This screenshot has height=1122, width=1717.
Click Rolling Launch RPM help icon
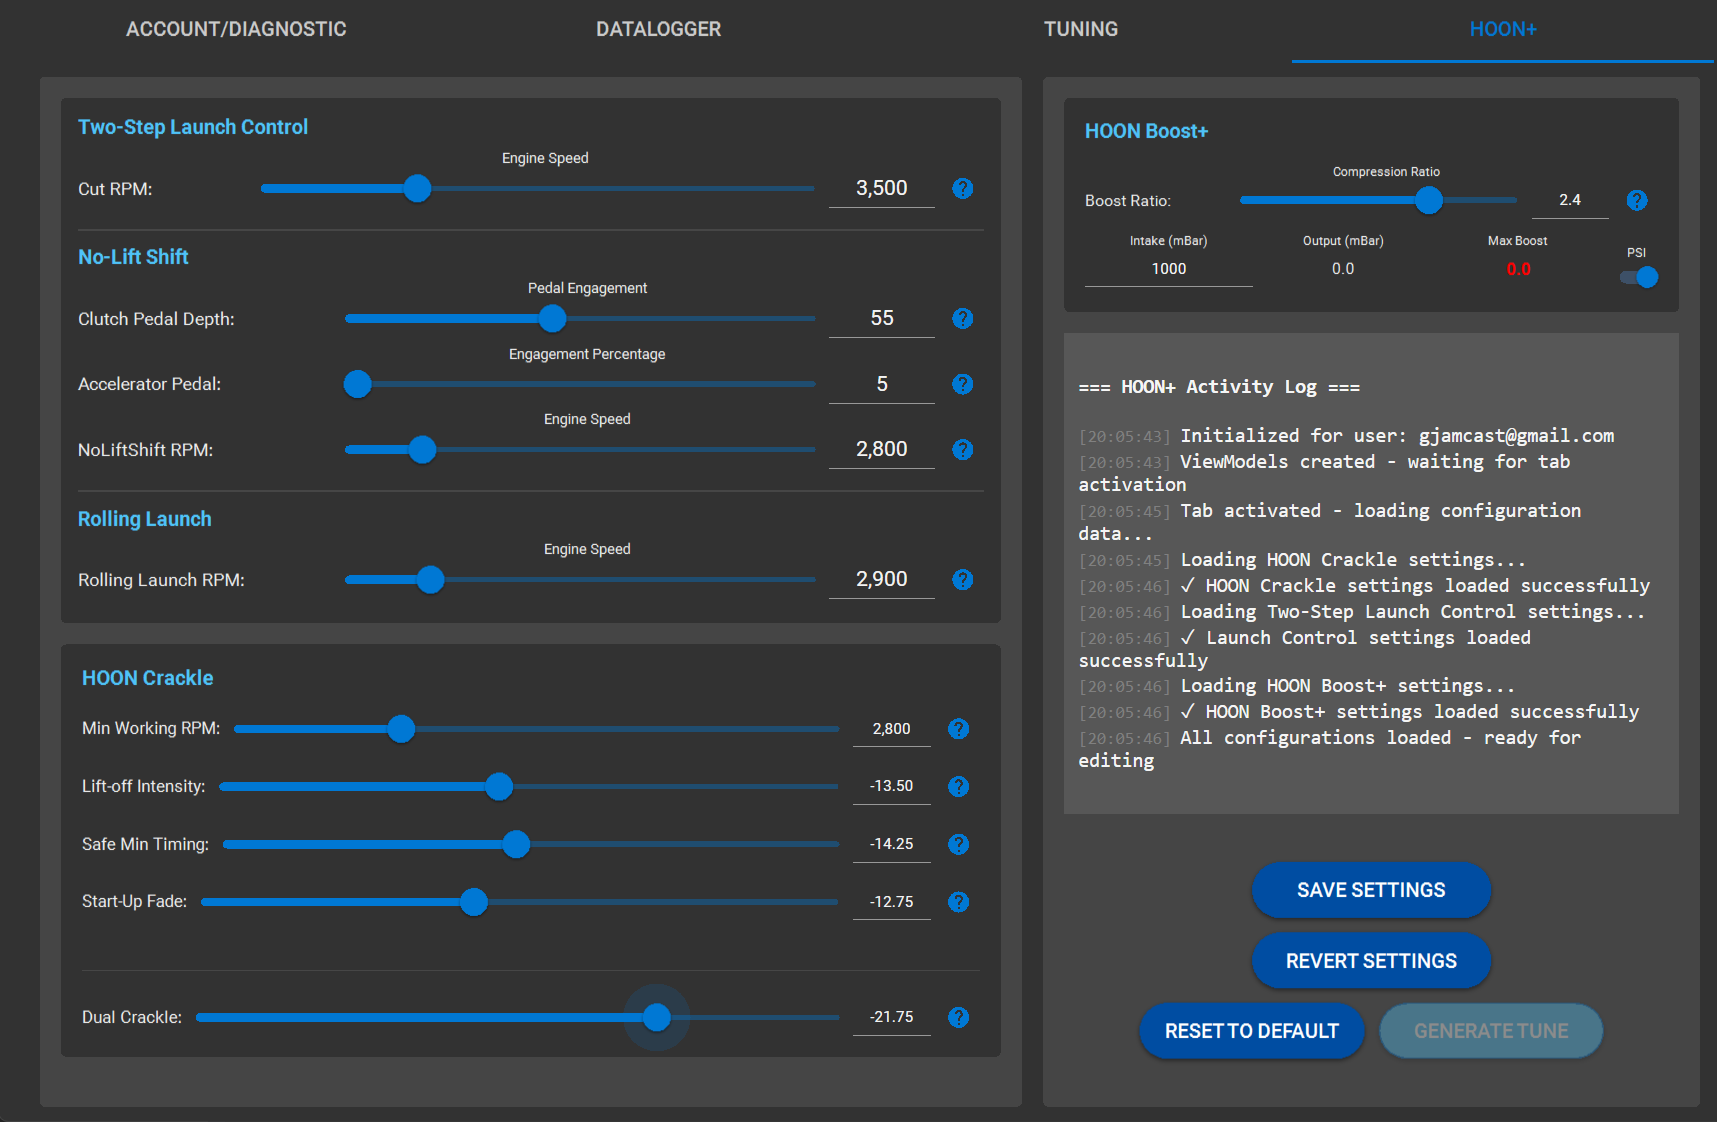click(962, 580)
